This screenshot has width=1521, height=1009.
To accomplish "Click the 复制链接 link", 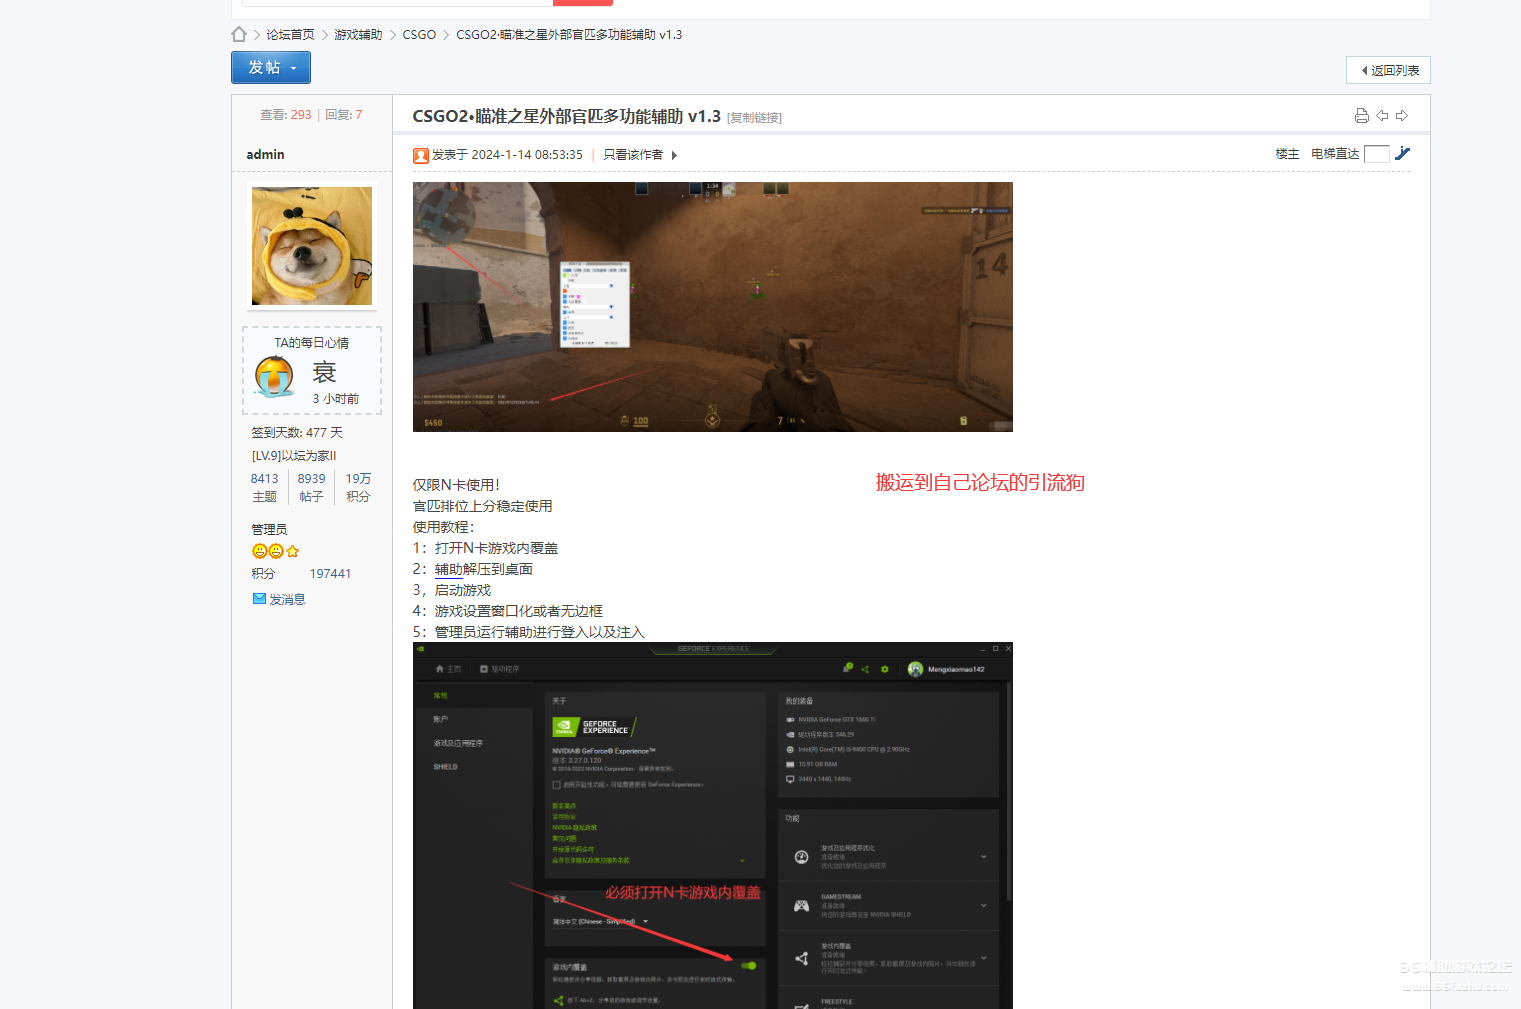I will pyautogui.click(x=754, y=118).
